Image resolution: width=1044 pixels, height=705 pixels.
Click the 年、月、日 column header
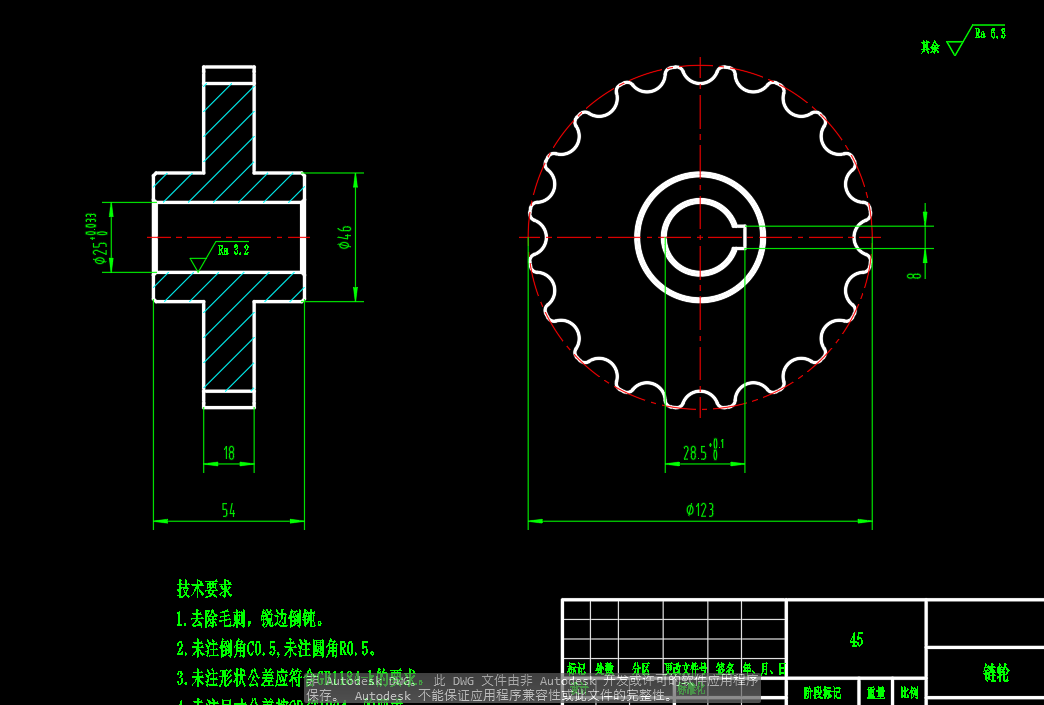point(764,668)
